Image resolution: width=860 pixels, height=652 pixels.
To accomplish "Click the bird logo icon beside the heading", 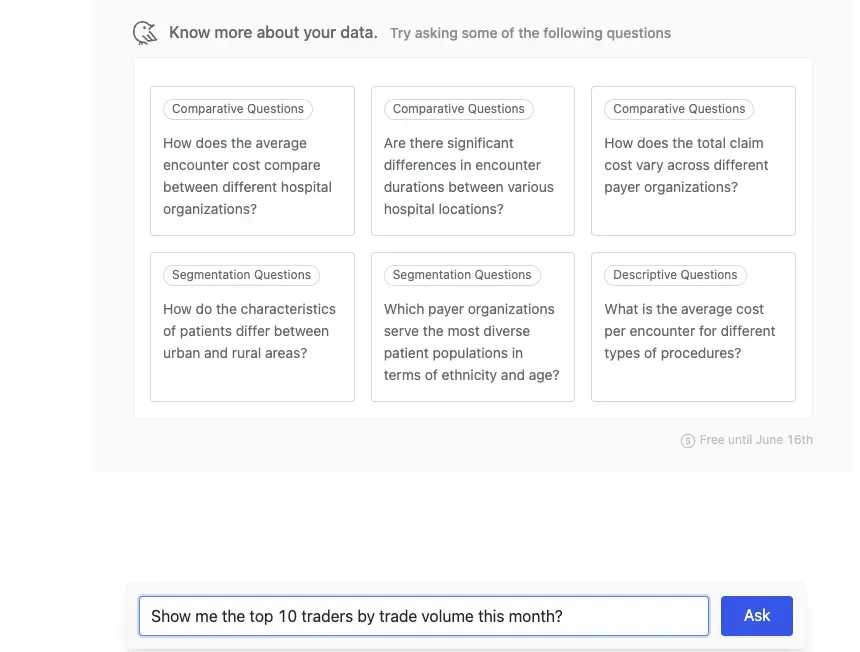I will point(145,33).
